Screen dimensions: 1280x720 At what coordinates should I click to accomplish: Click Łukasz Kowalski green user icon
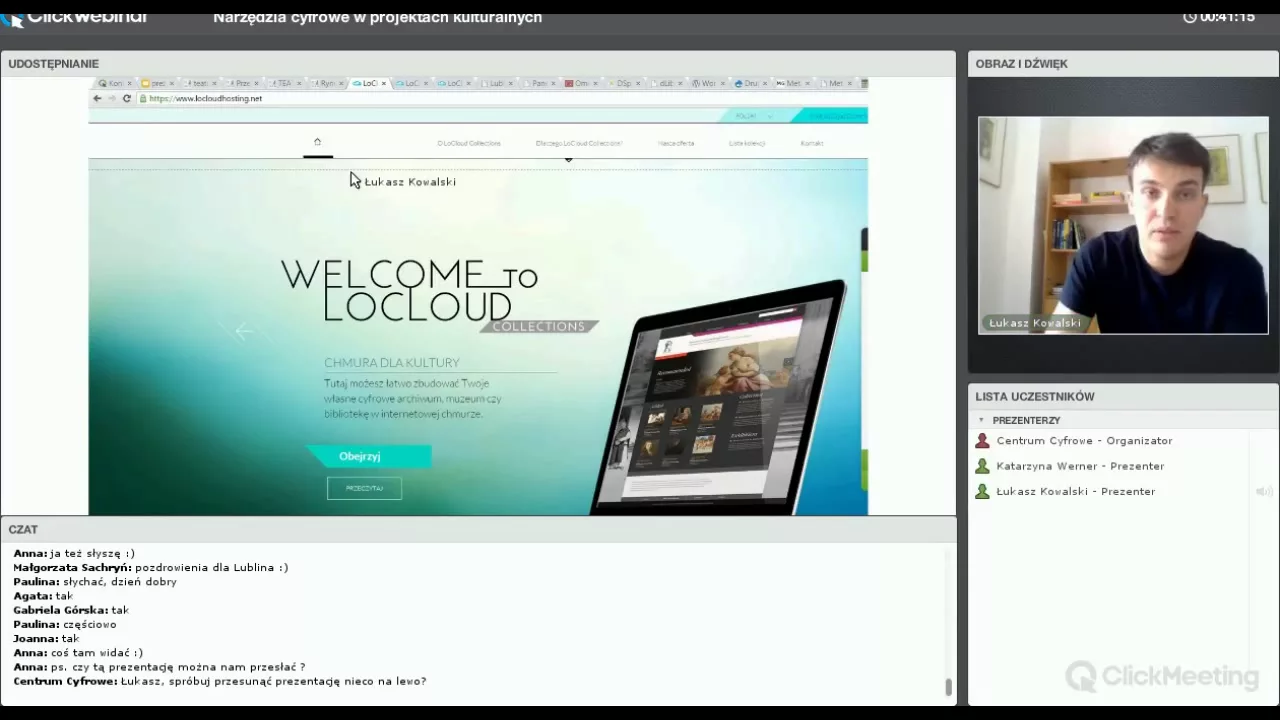coord(982,491)
